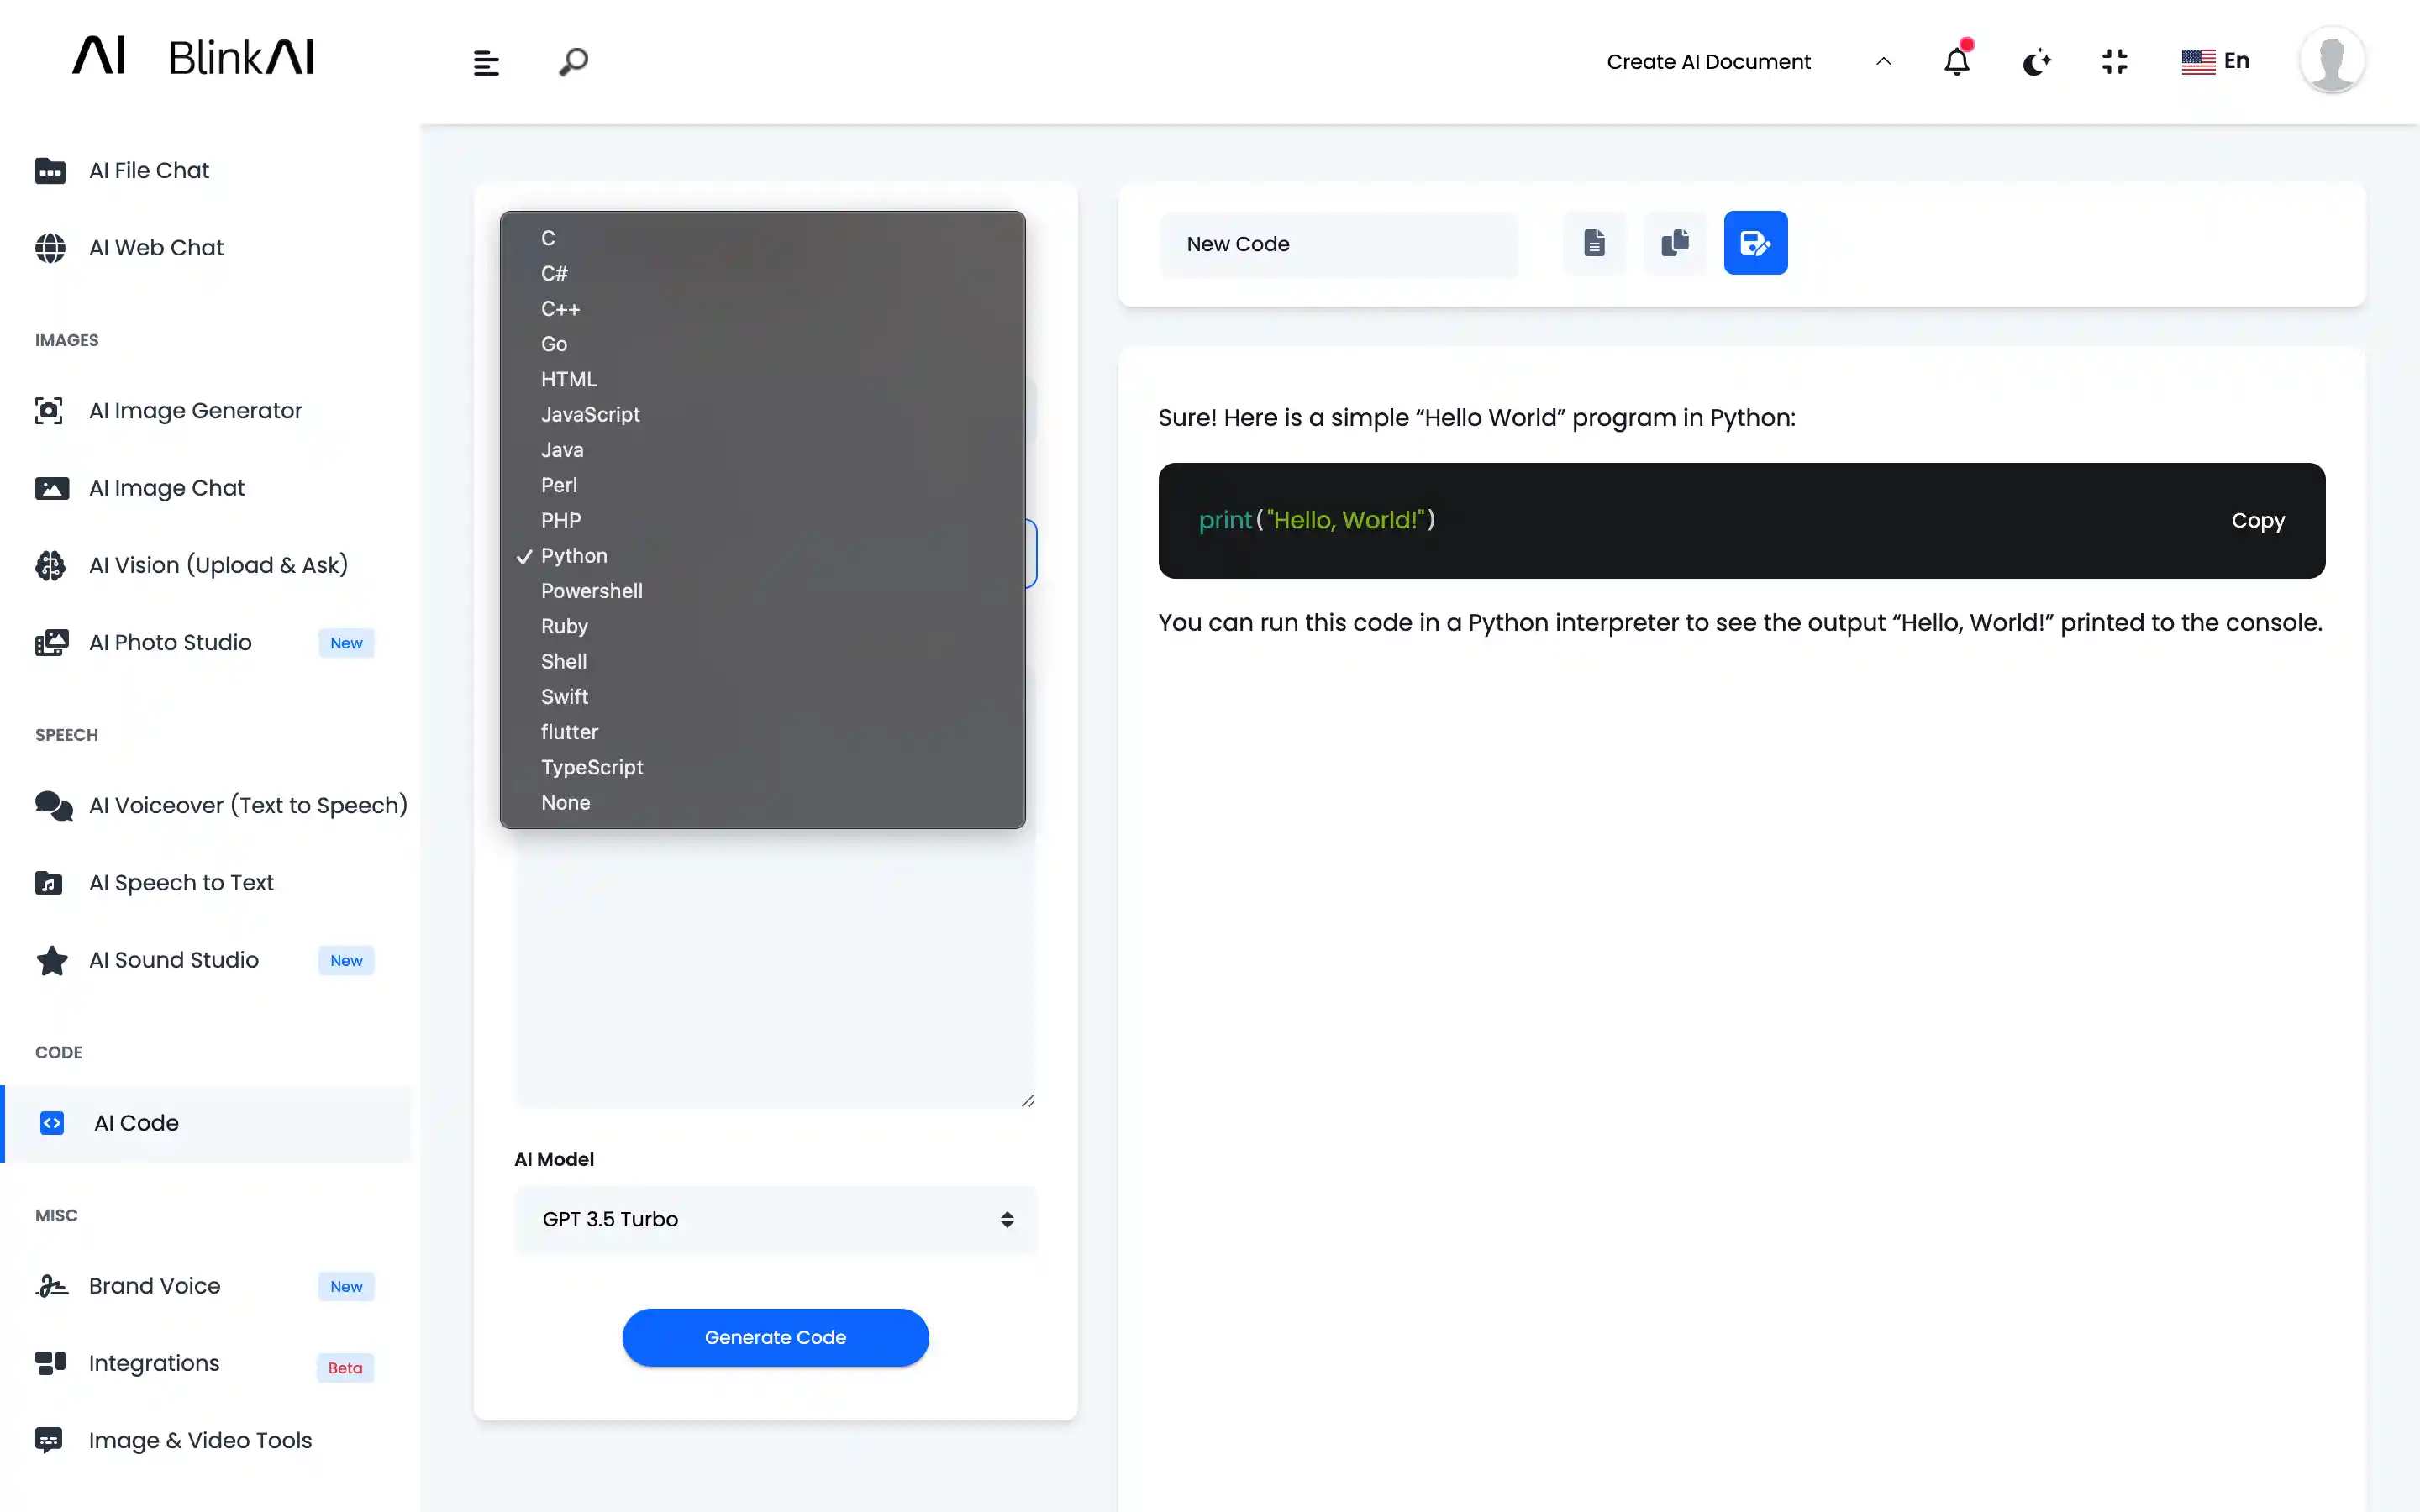Open the GPT 3.5 Turbo model dropdown
This screenshot has height=1512, width=2420.
coord(775,1219)
